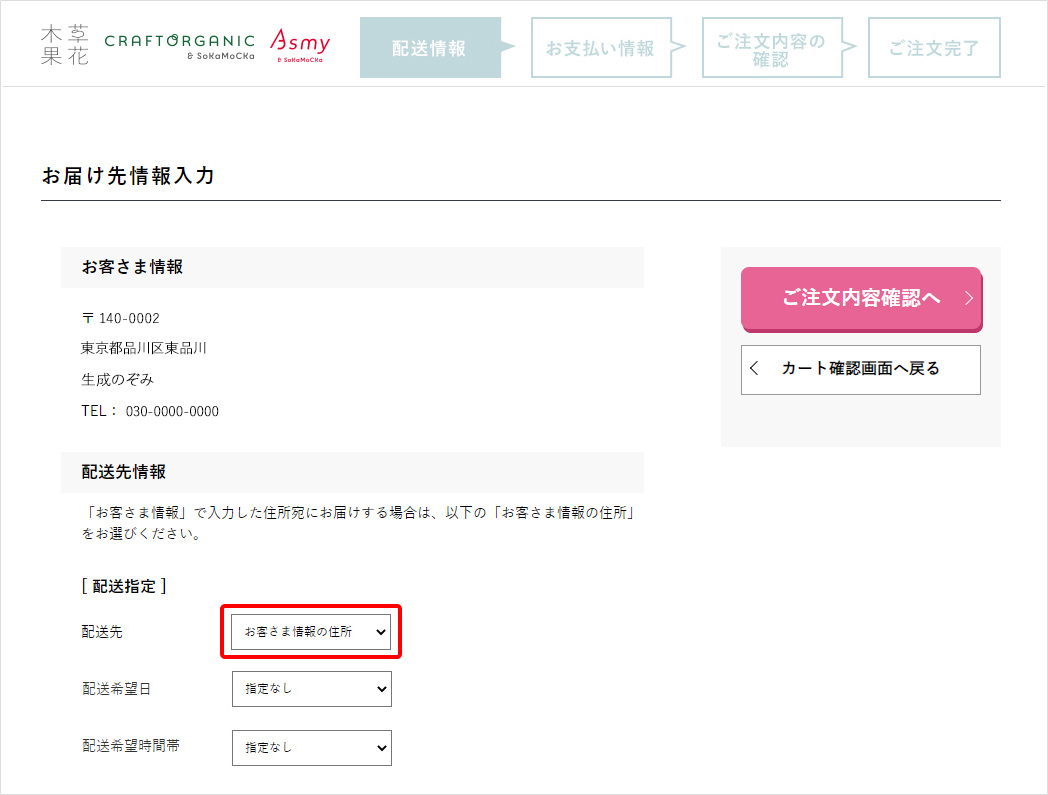Click the 木草果花 logo
The height and width of the screenshot is (795, 1048).
click(x=65, y=45)
